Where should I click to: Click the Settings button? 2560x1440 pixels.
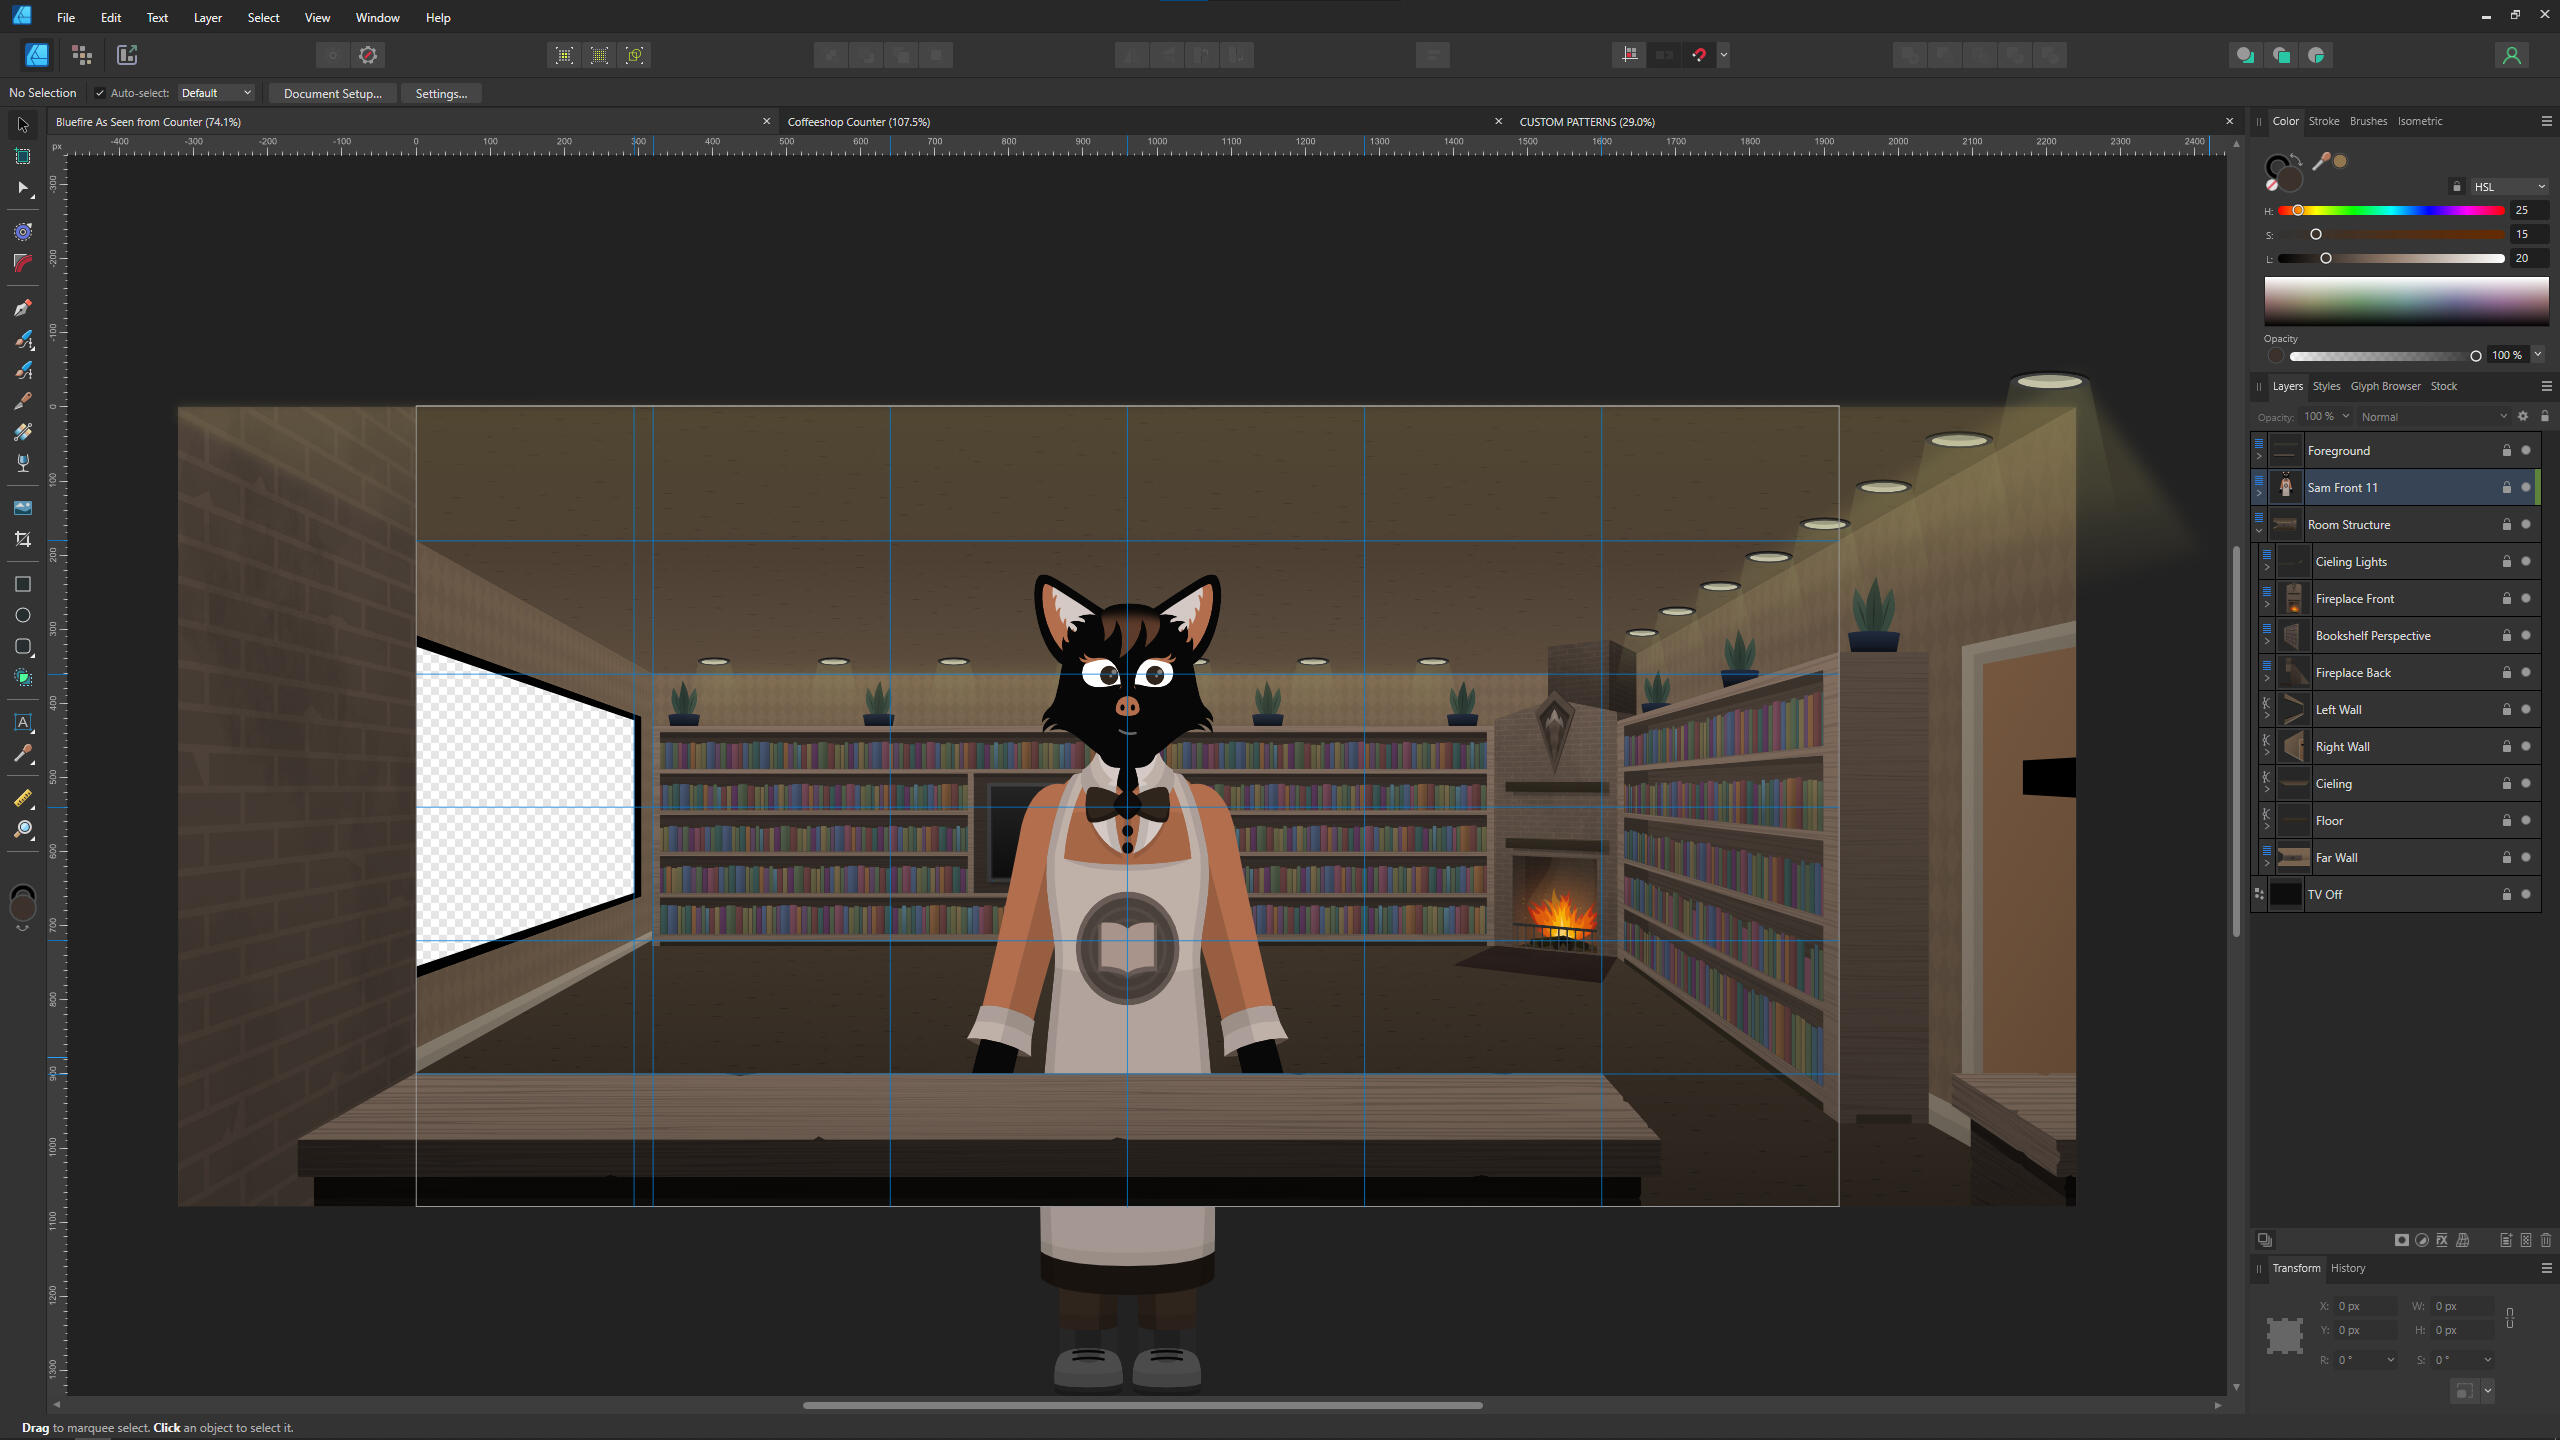(440, 93)
